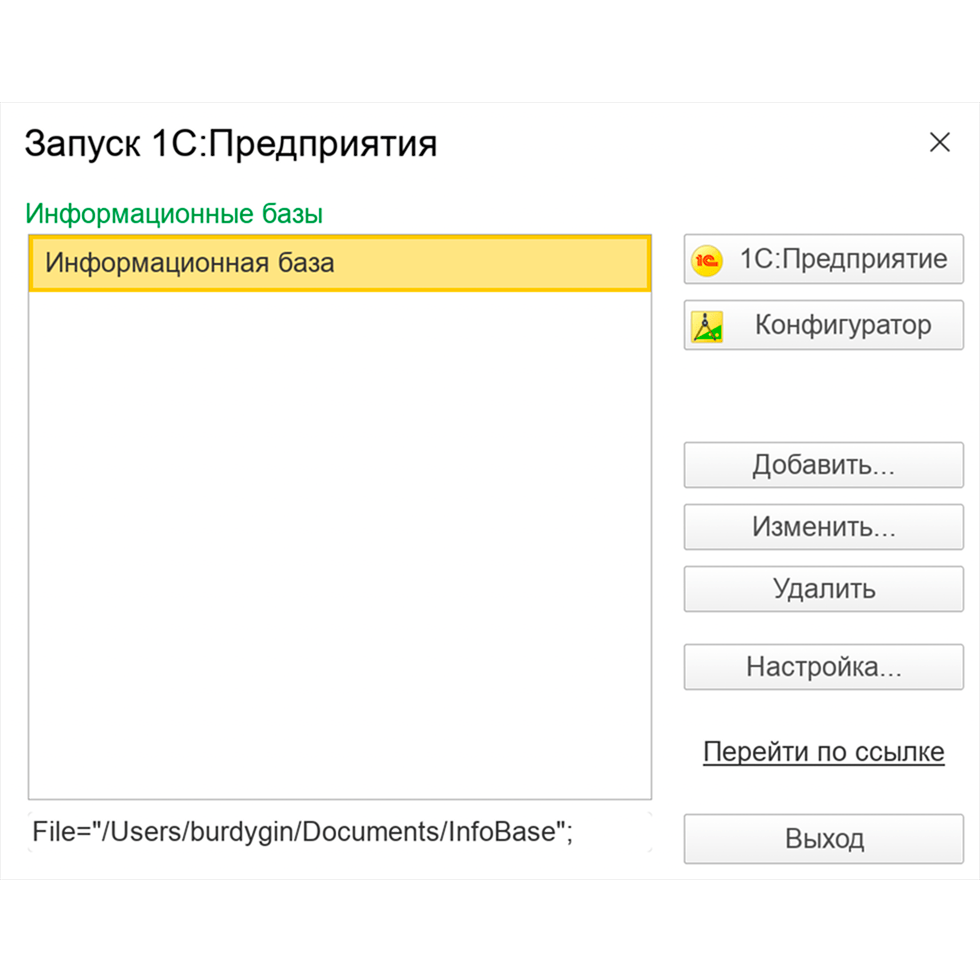Image resolution: width=980 pixels, height=980 pixels.
Task: Click Добавить to register an existing base
Action: (823, 464)
